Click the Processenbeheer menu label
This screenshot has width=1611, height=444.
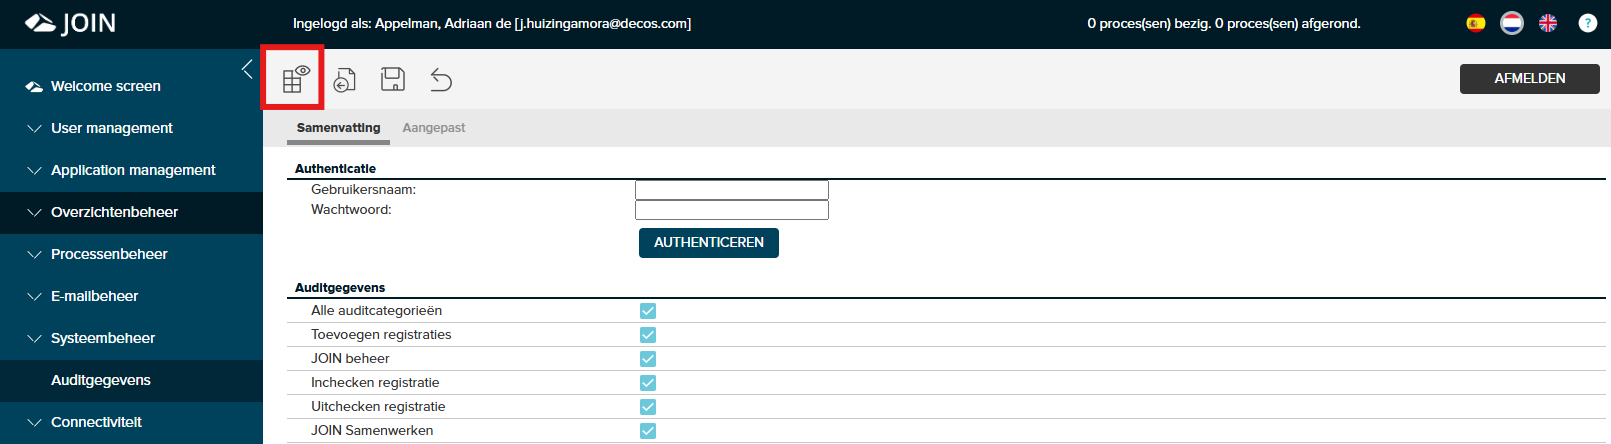point(109,254)
